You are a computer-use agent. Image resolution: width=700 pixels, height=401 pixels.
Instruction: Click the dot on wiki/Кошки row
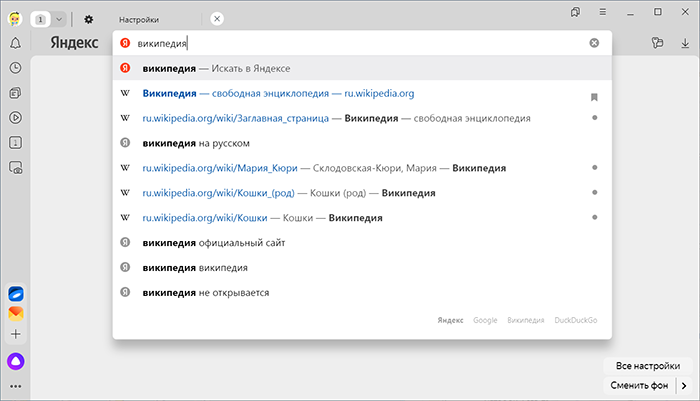595,217
